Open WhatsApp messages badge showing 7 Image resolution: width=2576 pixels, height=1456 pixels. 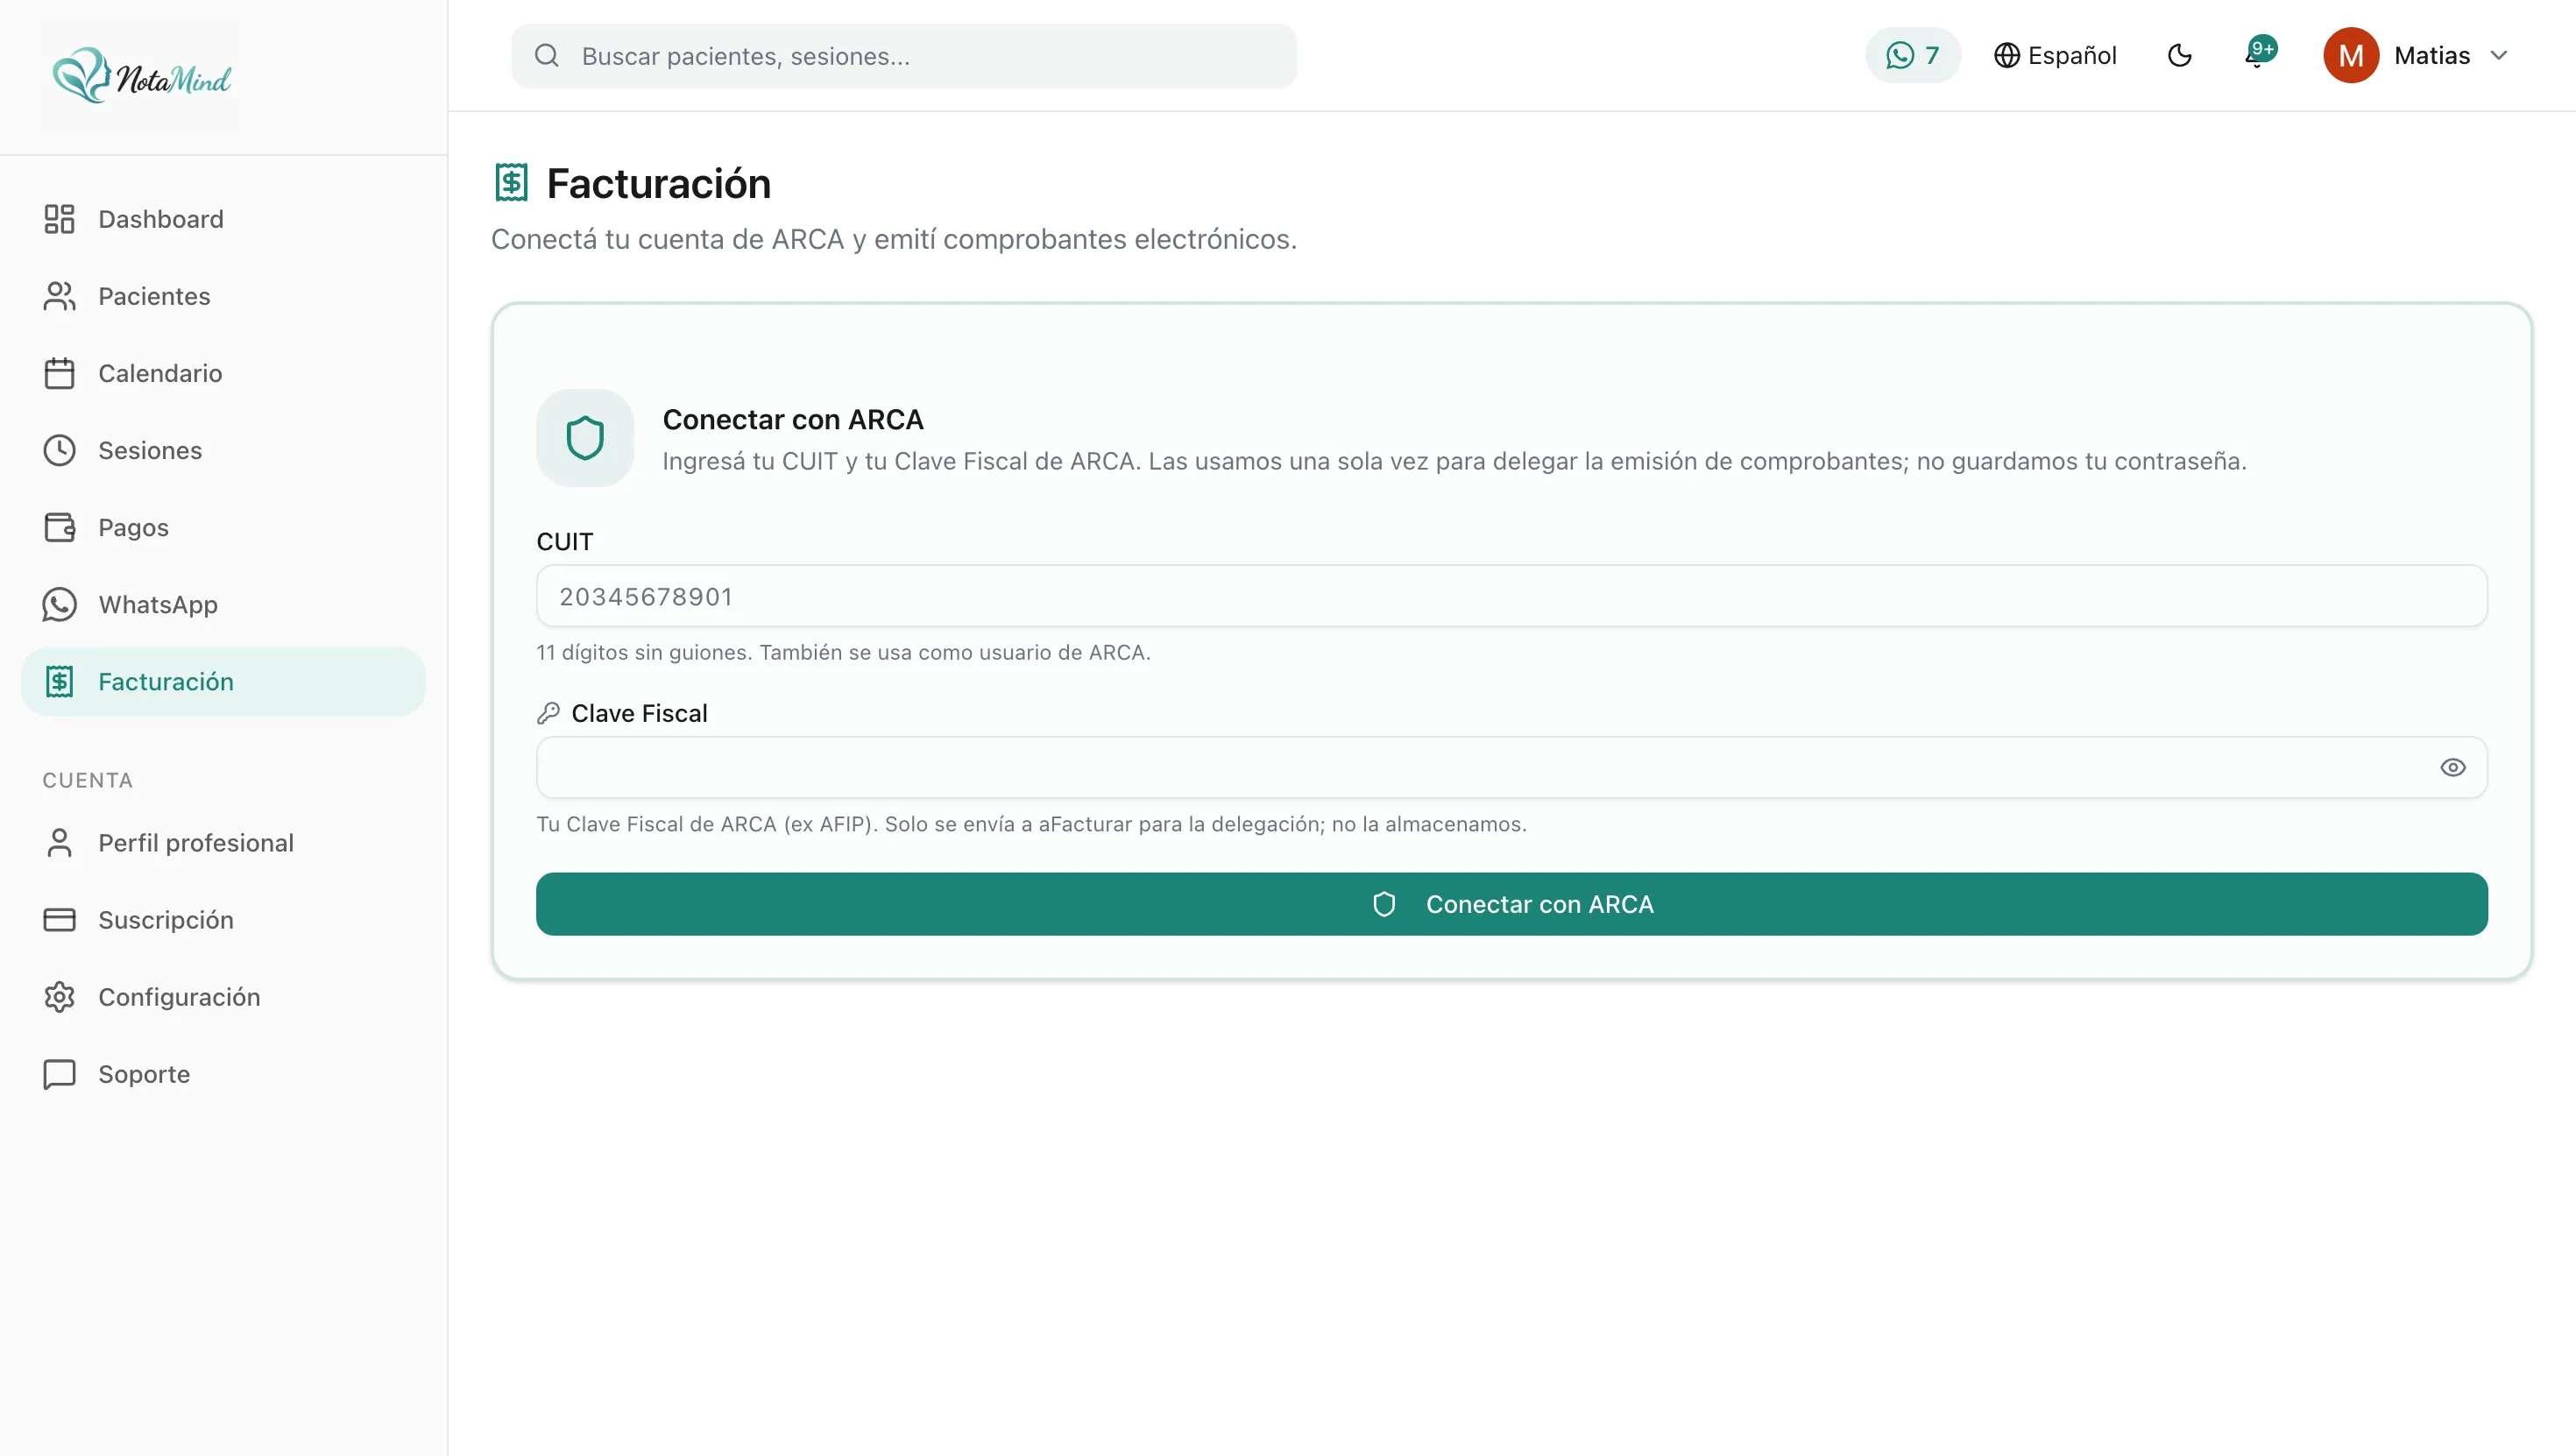(x=1912, y=55)
